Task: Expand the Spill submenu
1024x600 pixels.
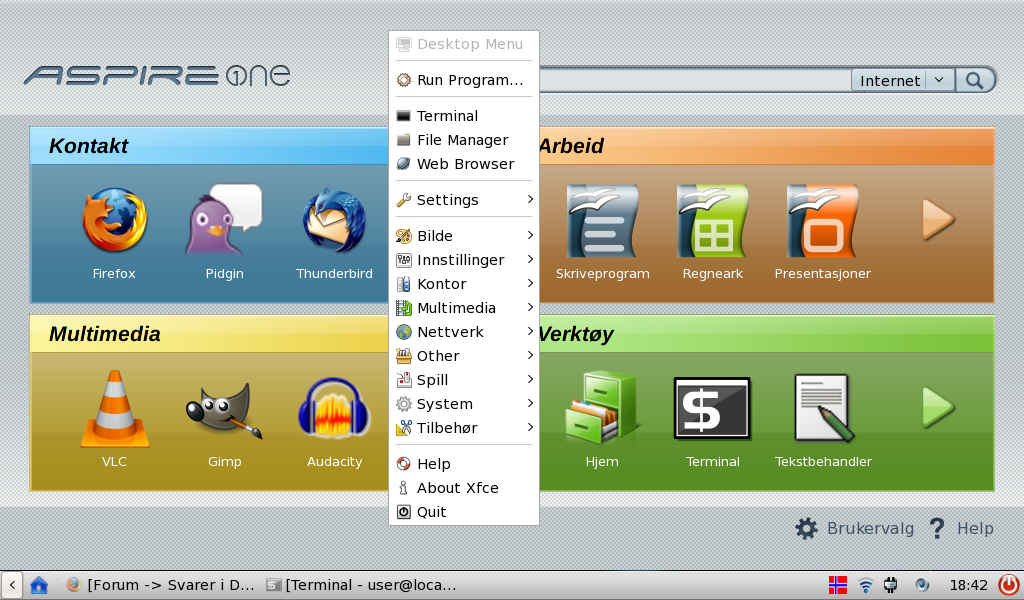Action: pos(464,380)
